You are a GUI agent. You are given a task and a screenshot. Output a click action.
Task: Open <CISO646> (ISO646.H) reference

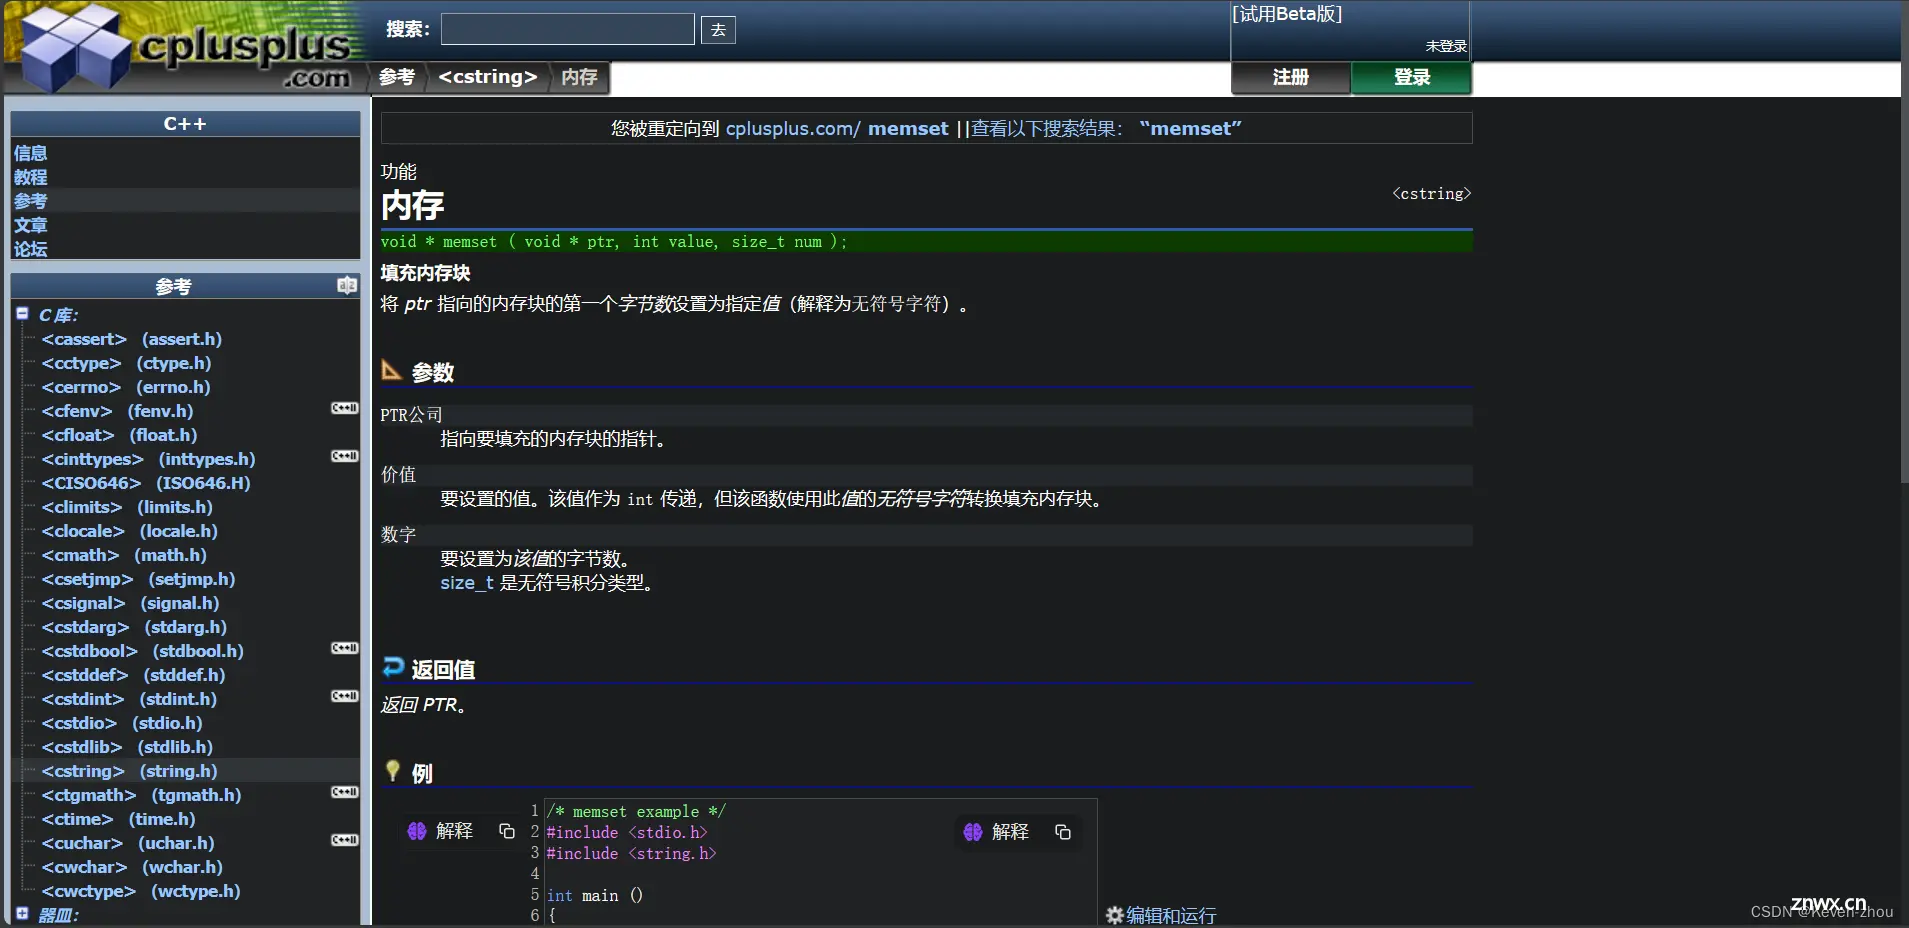click(x=146, y=483)
